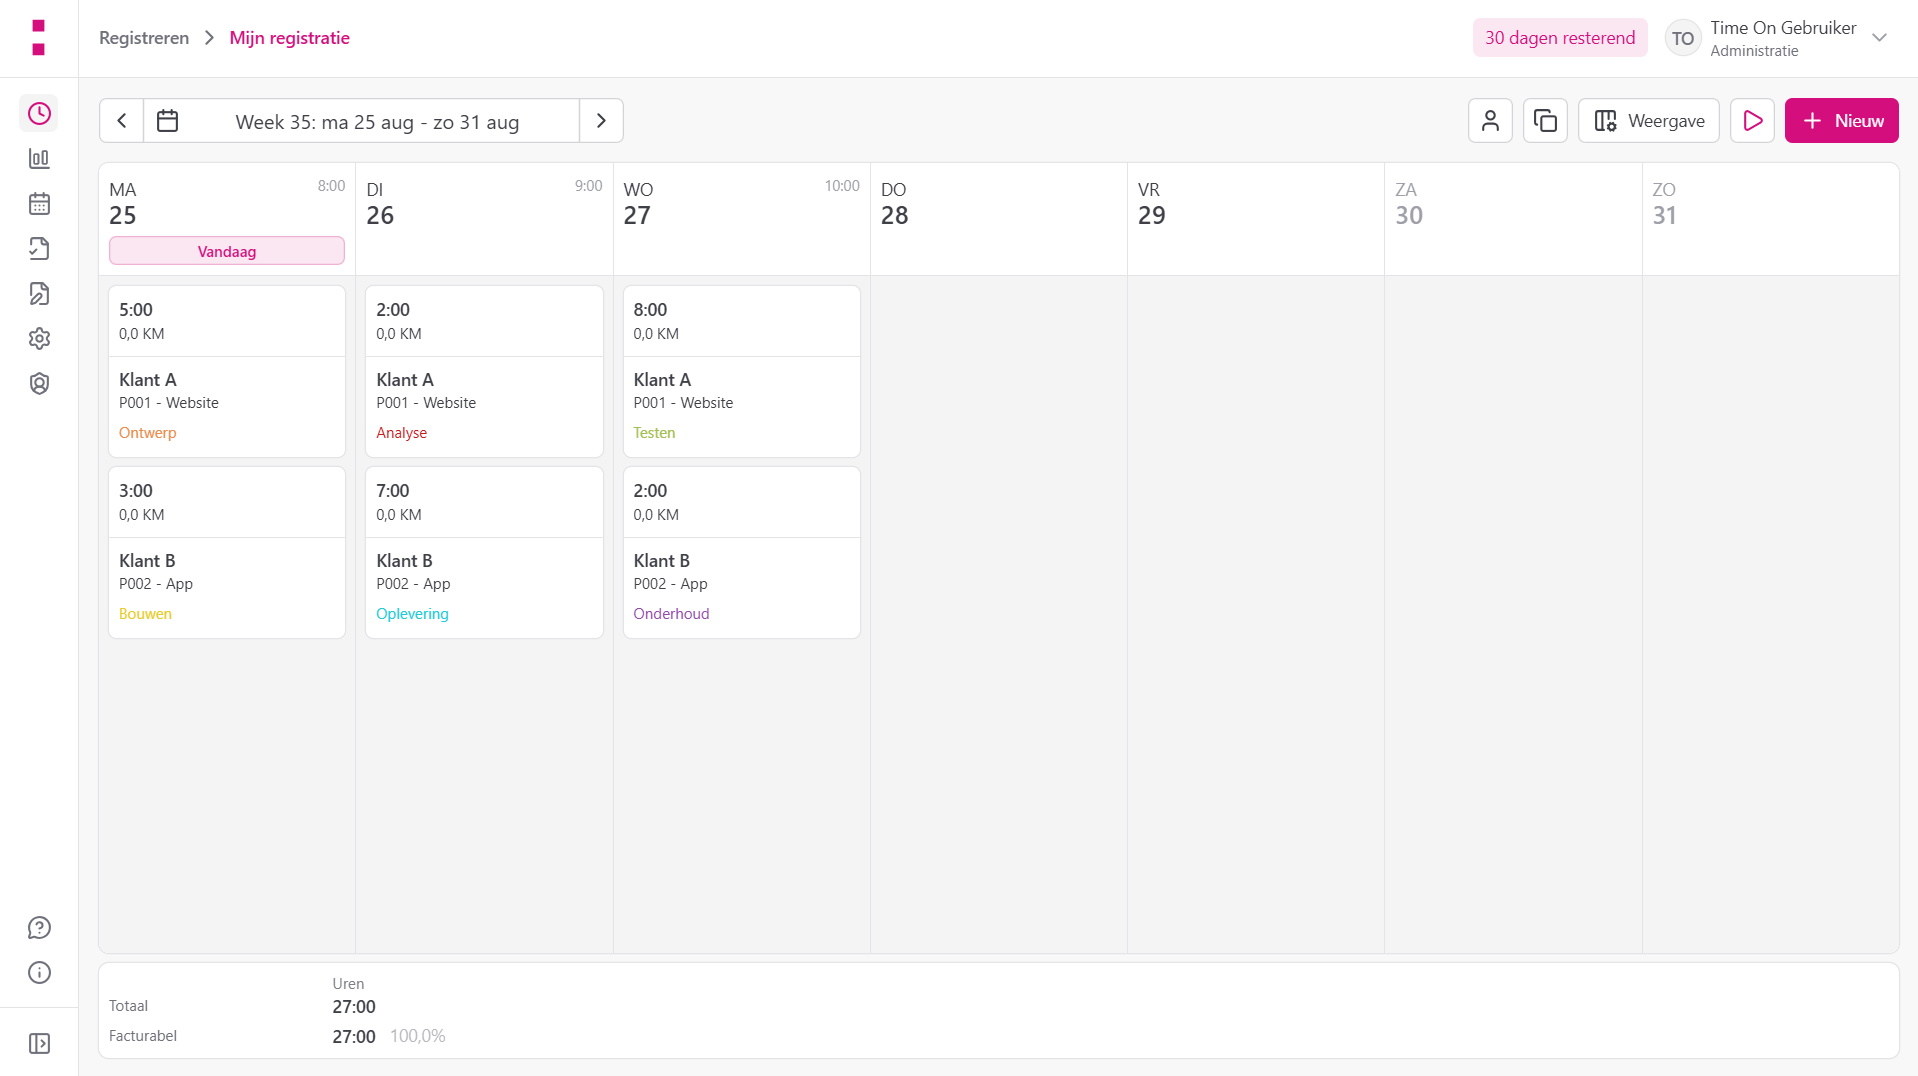Open the calendar planning icon in sidebar
Image resolution: width=1918 pixels, height=1076 pixels.
39,204
